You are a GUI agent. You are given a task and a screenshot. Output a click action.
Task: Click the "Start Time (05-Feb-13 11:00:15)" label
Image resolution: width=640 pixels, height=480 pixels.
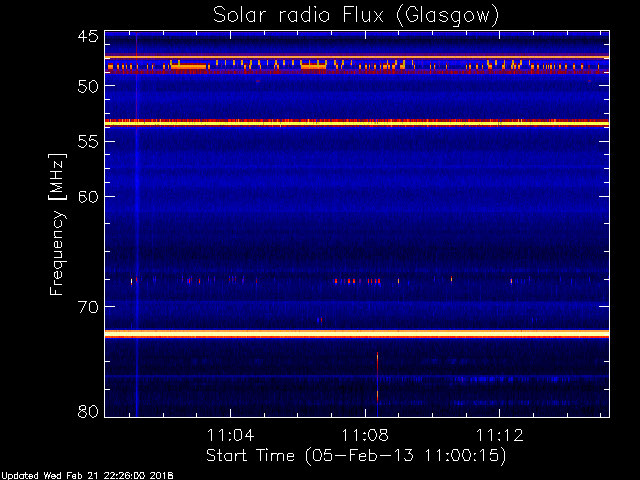coord(356,456)
